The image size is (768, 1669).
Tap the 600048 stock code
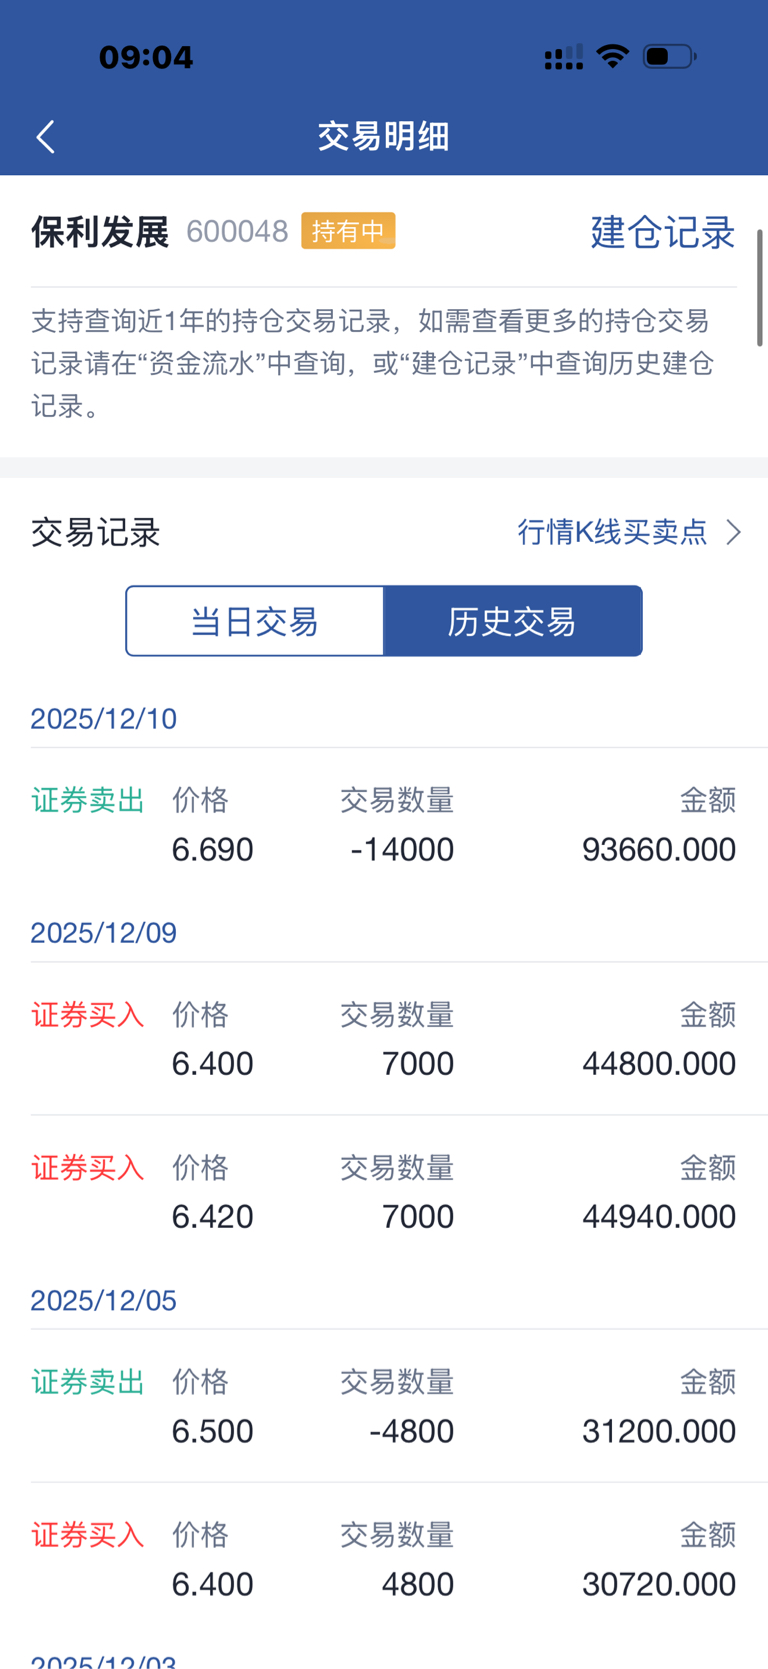237,232
